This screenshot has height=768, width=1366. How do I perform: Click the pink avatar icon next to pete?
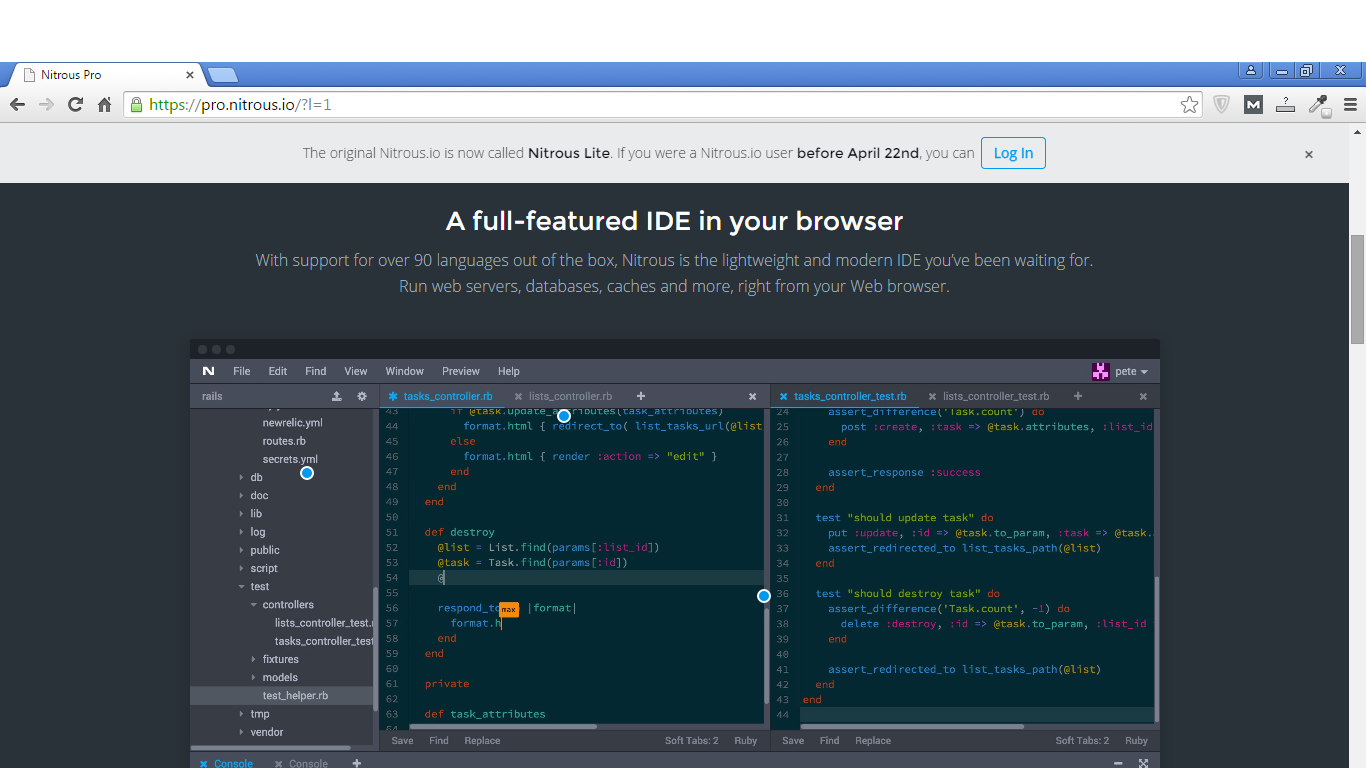coord(1101,371)
